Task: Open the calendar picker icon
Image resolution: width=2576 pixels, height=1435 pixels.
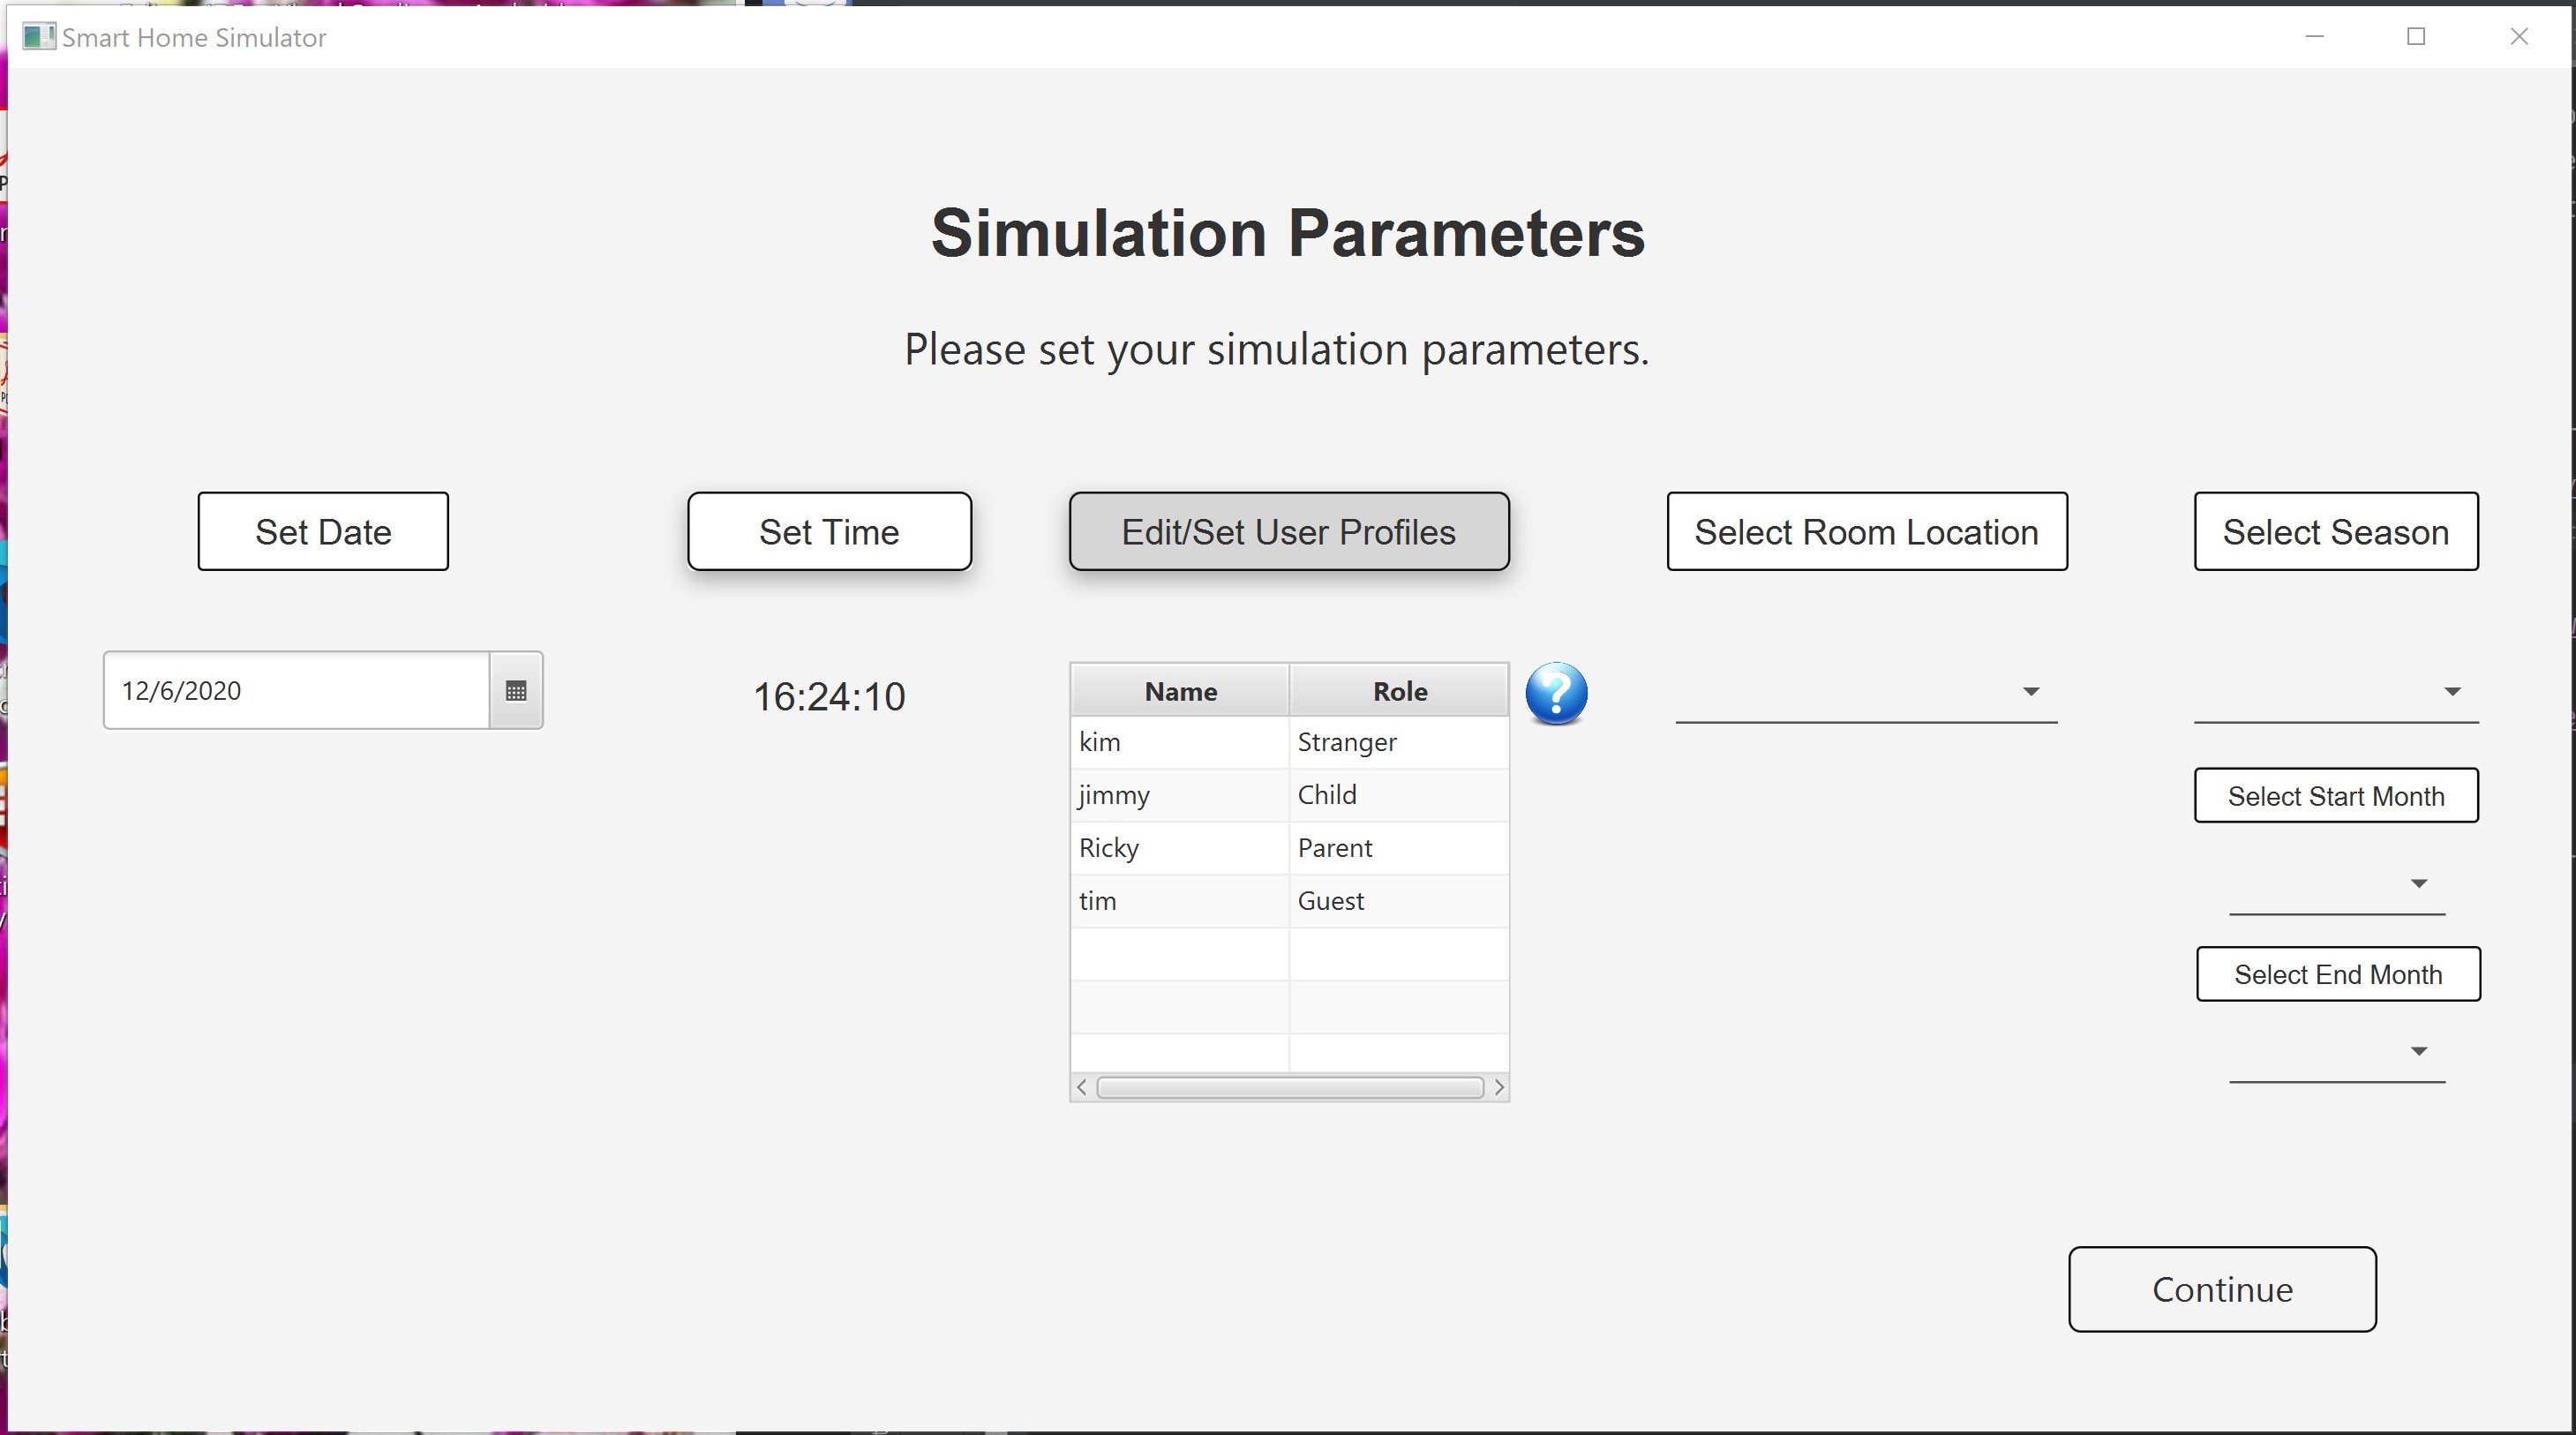Action: (517, 690)
